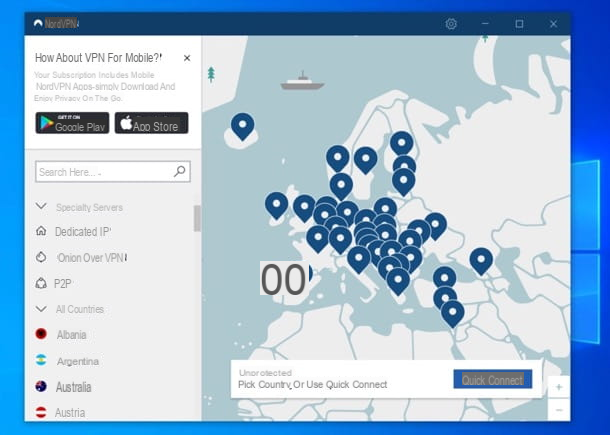
Task: Click the Albania flag icon
Action: 41,334
